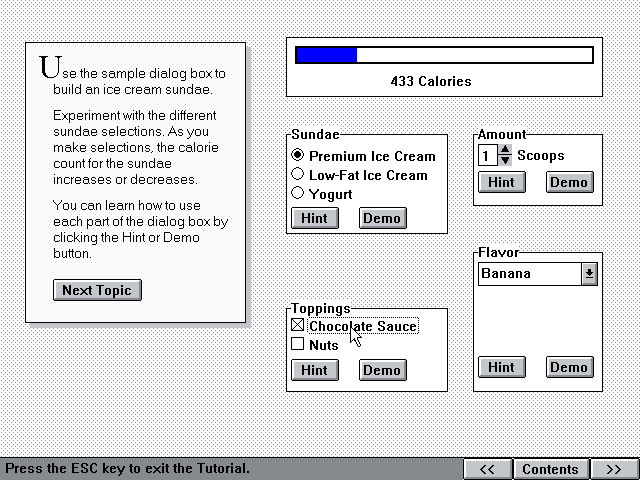Show the Hint for Toppings
Image resolution: width=640 pixels, height=480 pixels.
pyautogui.click(x=314, y=370)
